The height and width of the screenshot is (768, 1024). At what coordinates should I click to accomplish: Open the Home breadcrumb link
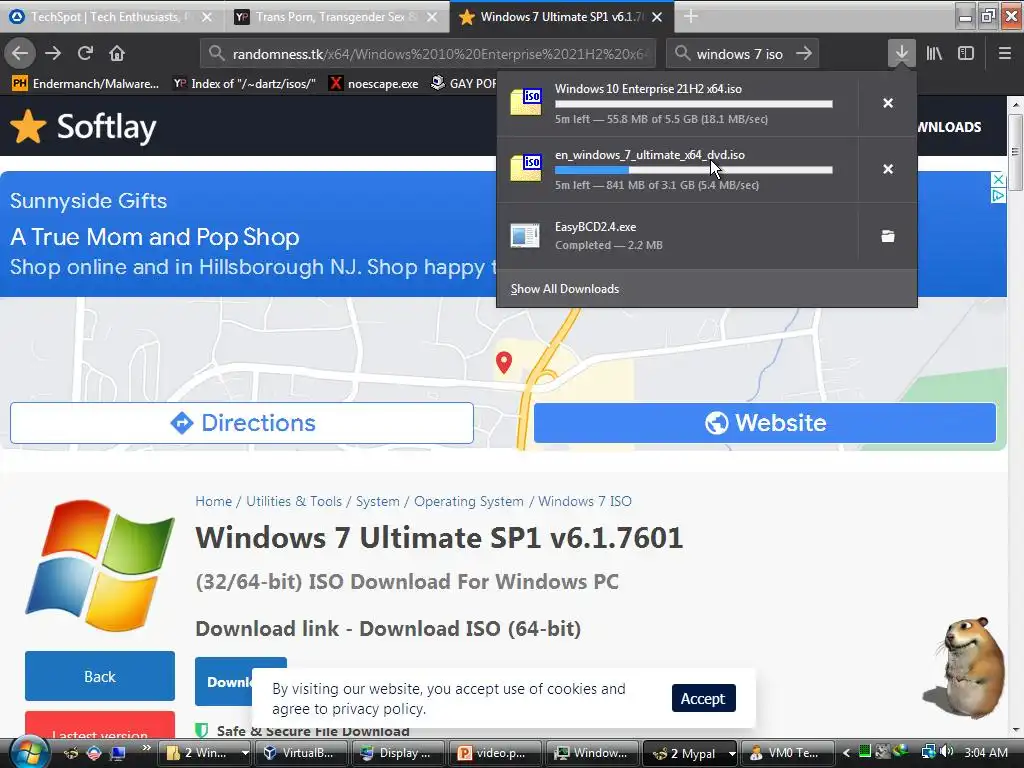(214, 501)
